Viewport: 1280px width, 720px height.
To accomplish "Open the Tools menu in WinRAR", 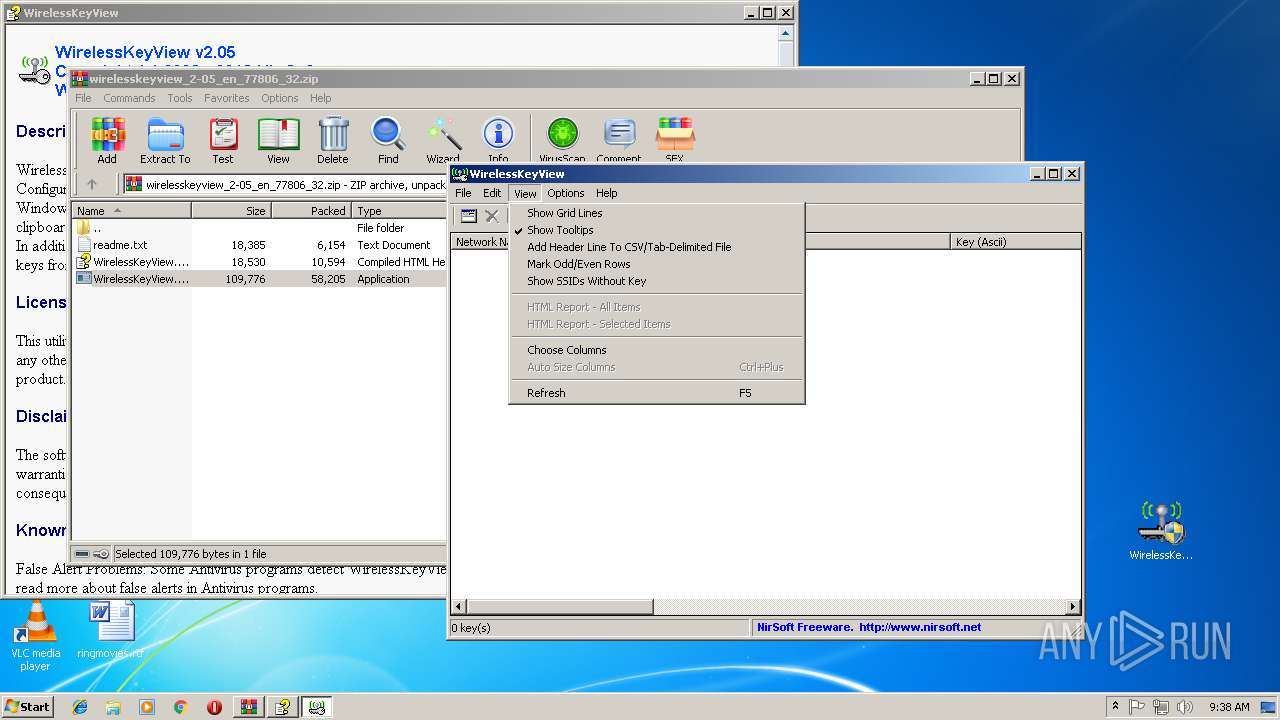I will tap(180, 98).
